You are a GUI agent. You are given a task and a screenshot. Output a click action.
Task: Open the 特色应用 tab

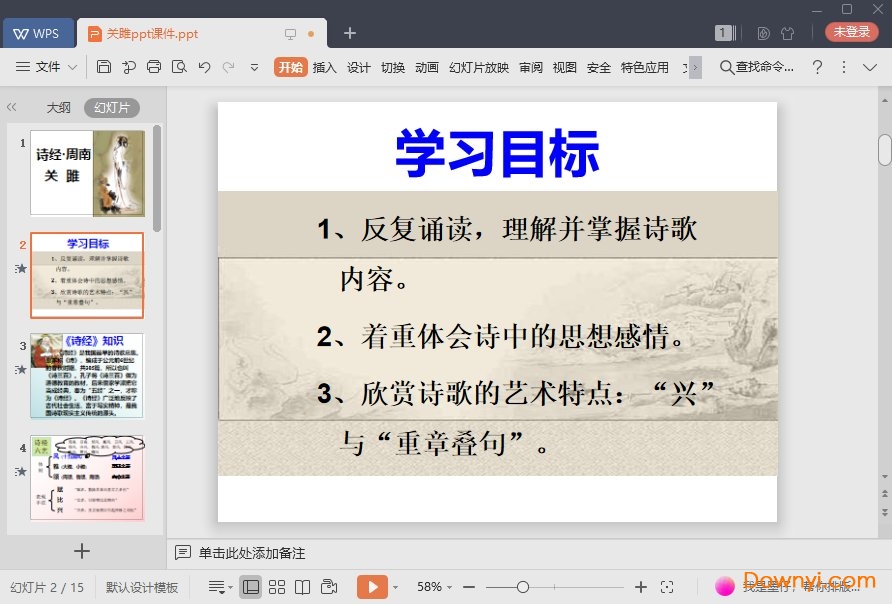(x=645, y=67)
